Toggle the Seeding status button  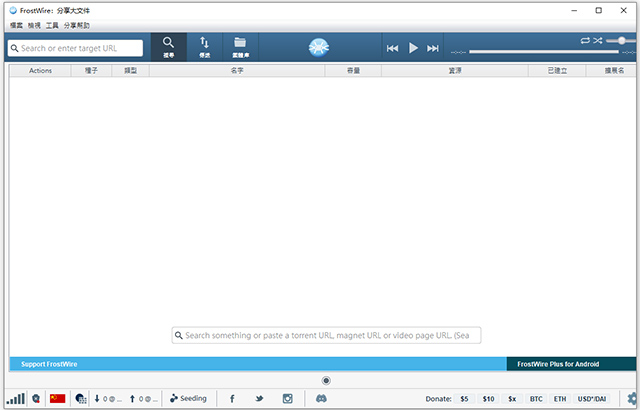click(x=188, y=398)
